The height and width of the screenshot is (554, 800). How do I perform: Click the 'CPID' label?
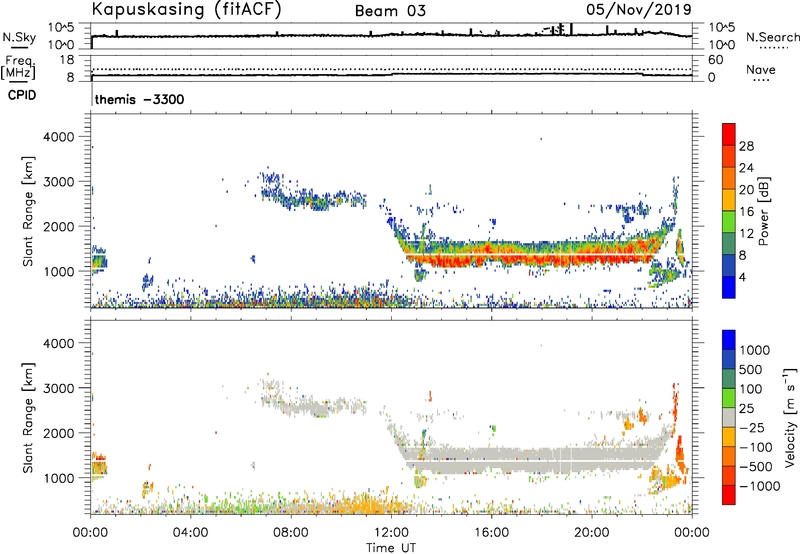pyautogui.click(x=22, y=95)
